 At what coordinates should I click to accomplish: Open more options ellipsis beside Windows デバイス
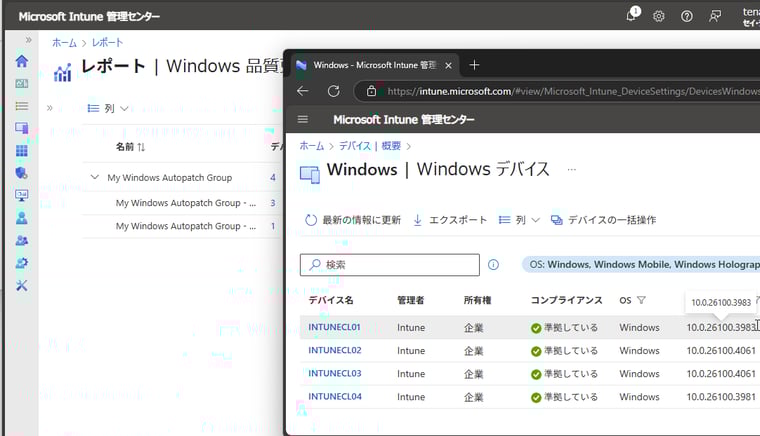(x=572, y=170)
